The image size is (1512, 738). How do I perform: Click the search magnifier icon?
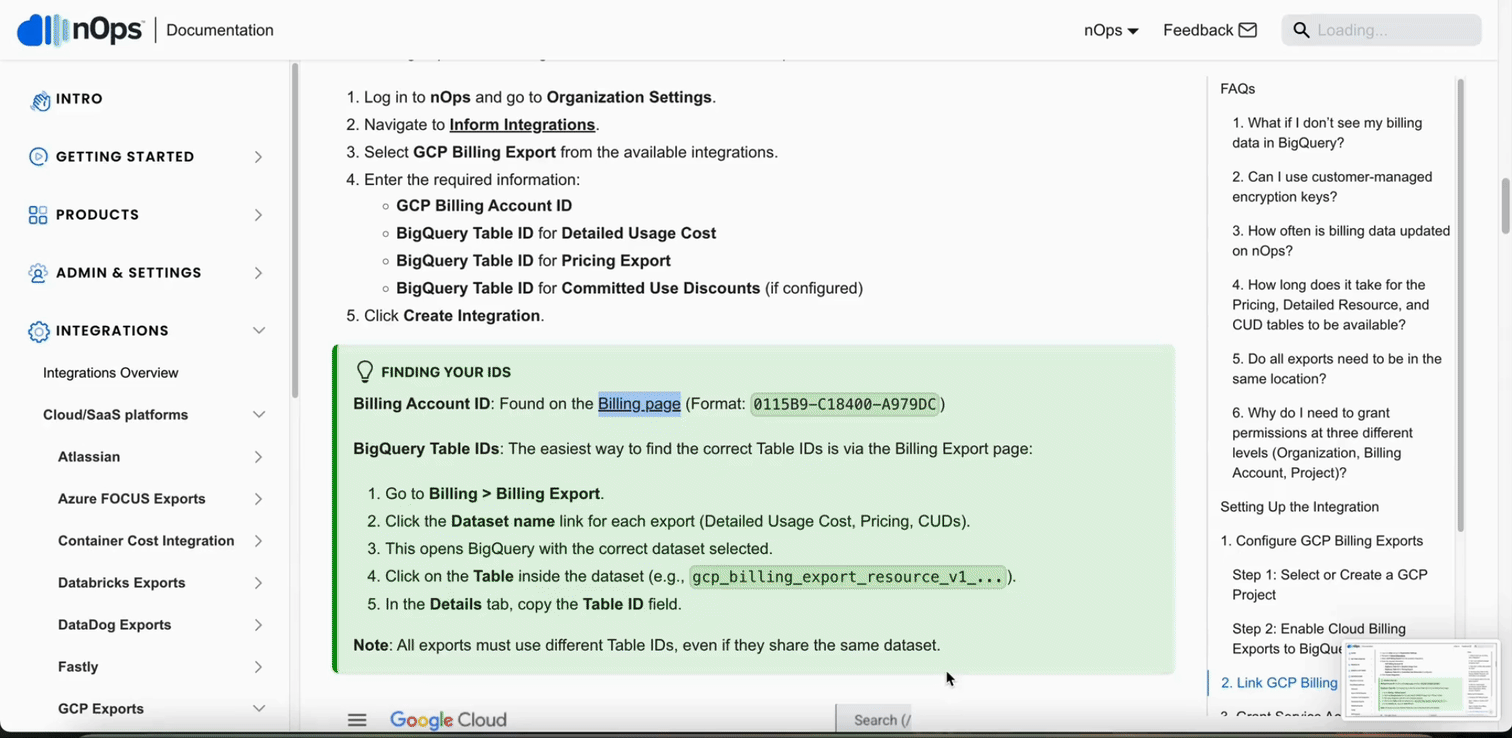point(1301,30)
